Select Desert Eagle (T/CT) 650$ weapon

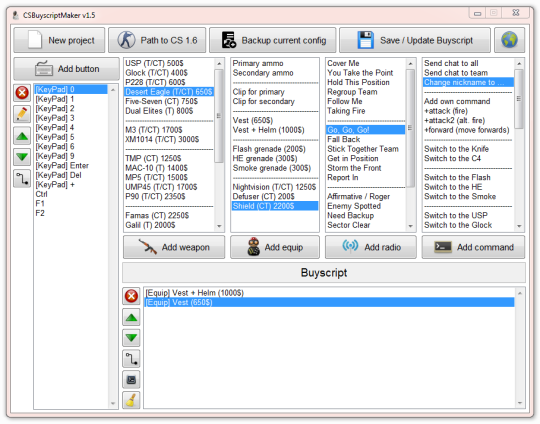[x=169, y=92]
